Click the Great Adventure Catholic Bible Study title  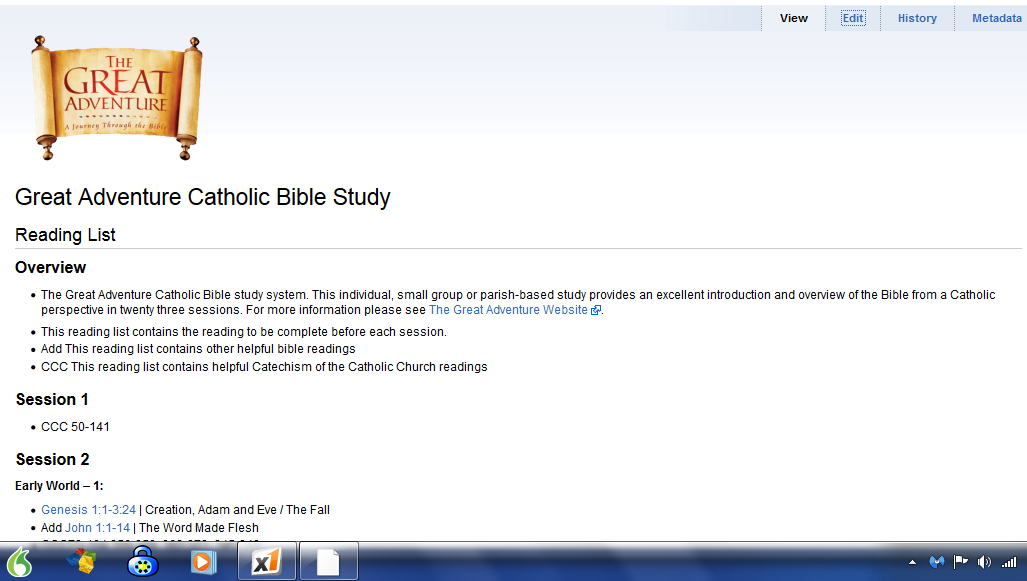pyautogui.click(x=202, y=197)
